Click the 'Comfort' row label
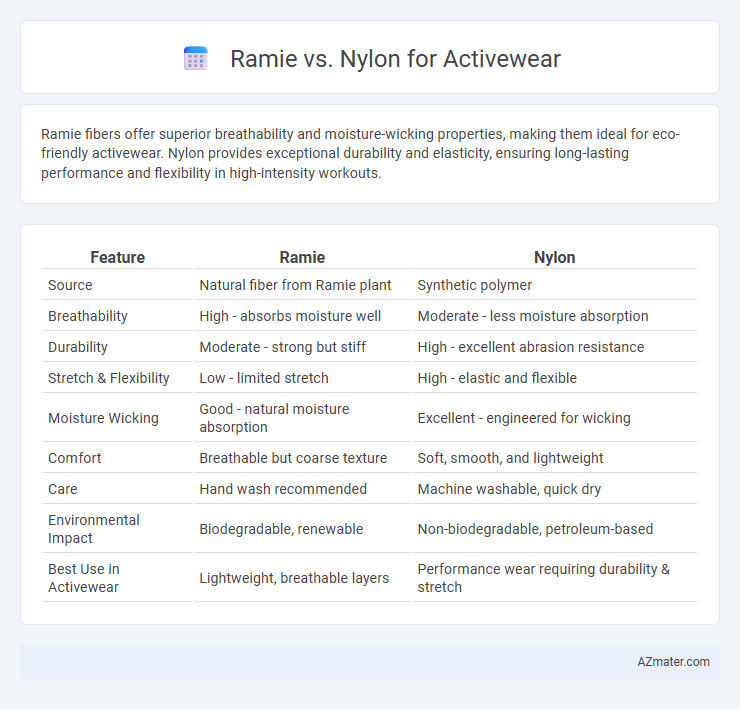 pos(75,458)
